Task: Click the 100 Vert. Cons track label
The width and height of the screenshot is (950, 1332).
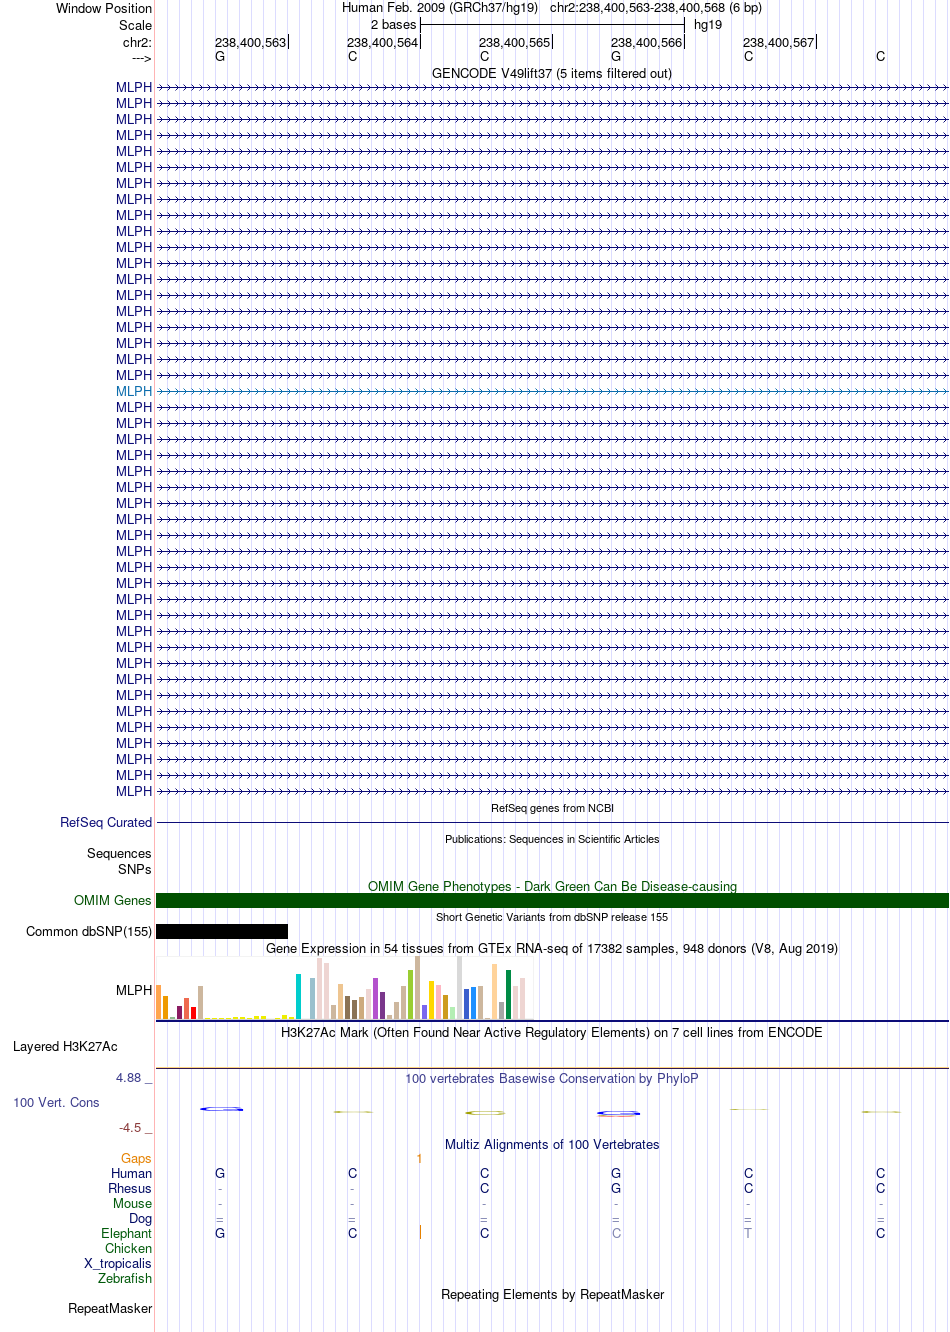Action: (56, 1102)
